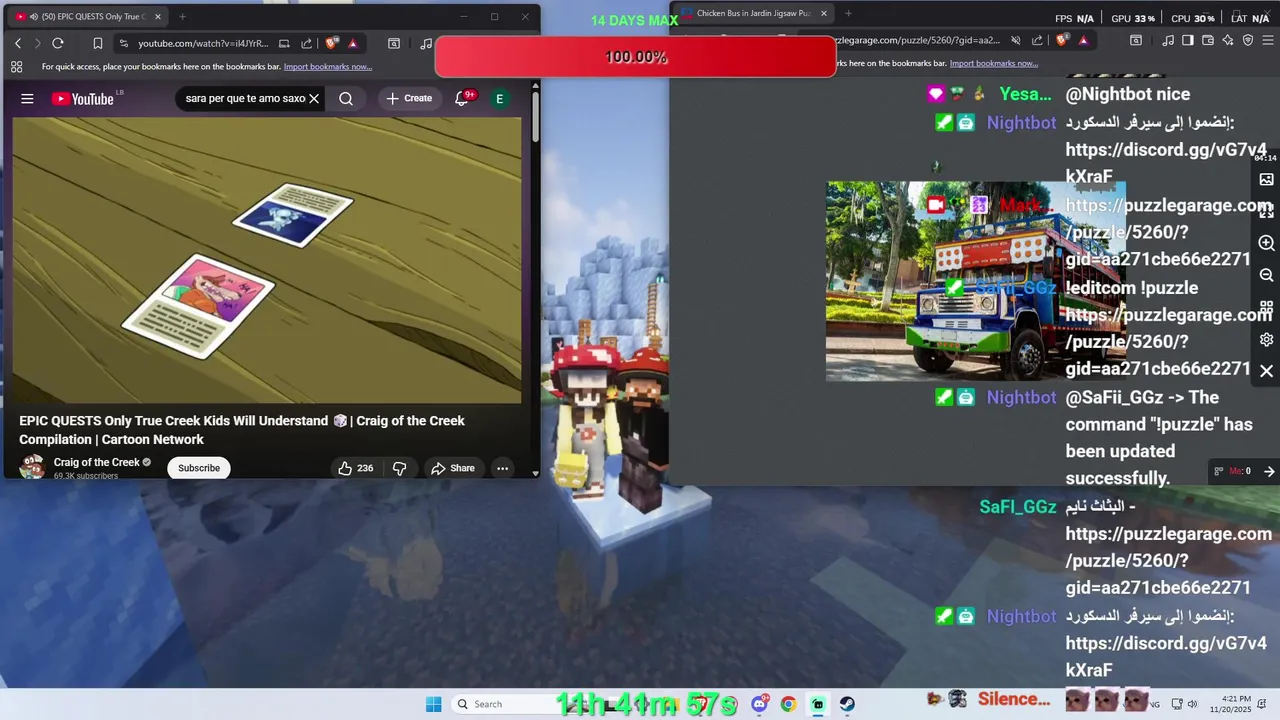
Task: Toggle the sidebar panel in puzzle window
Action: [1188, 40]
